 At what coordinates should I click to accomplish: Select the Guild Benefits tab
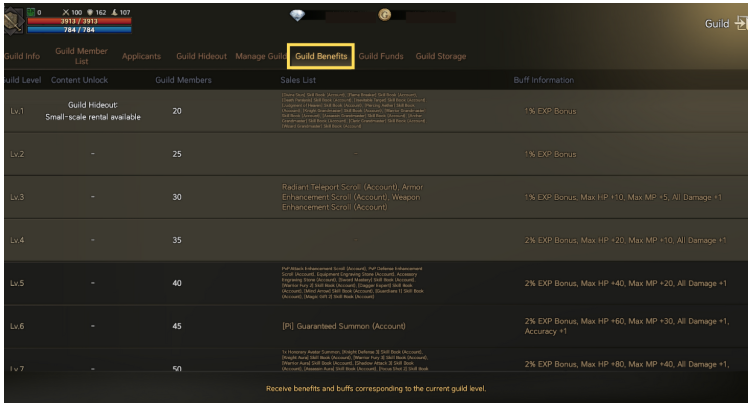coord(321,56)
